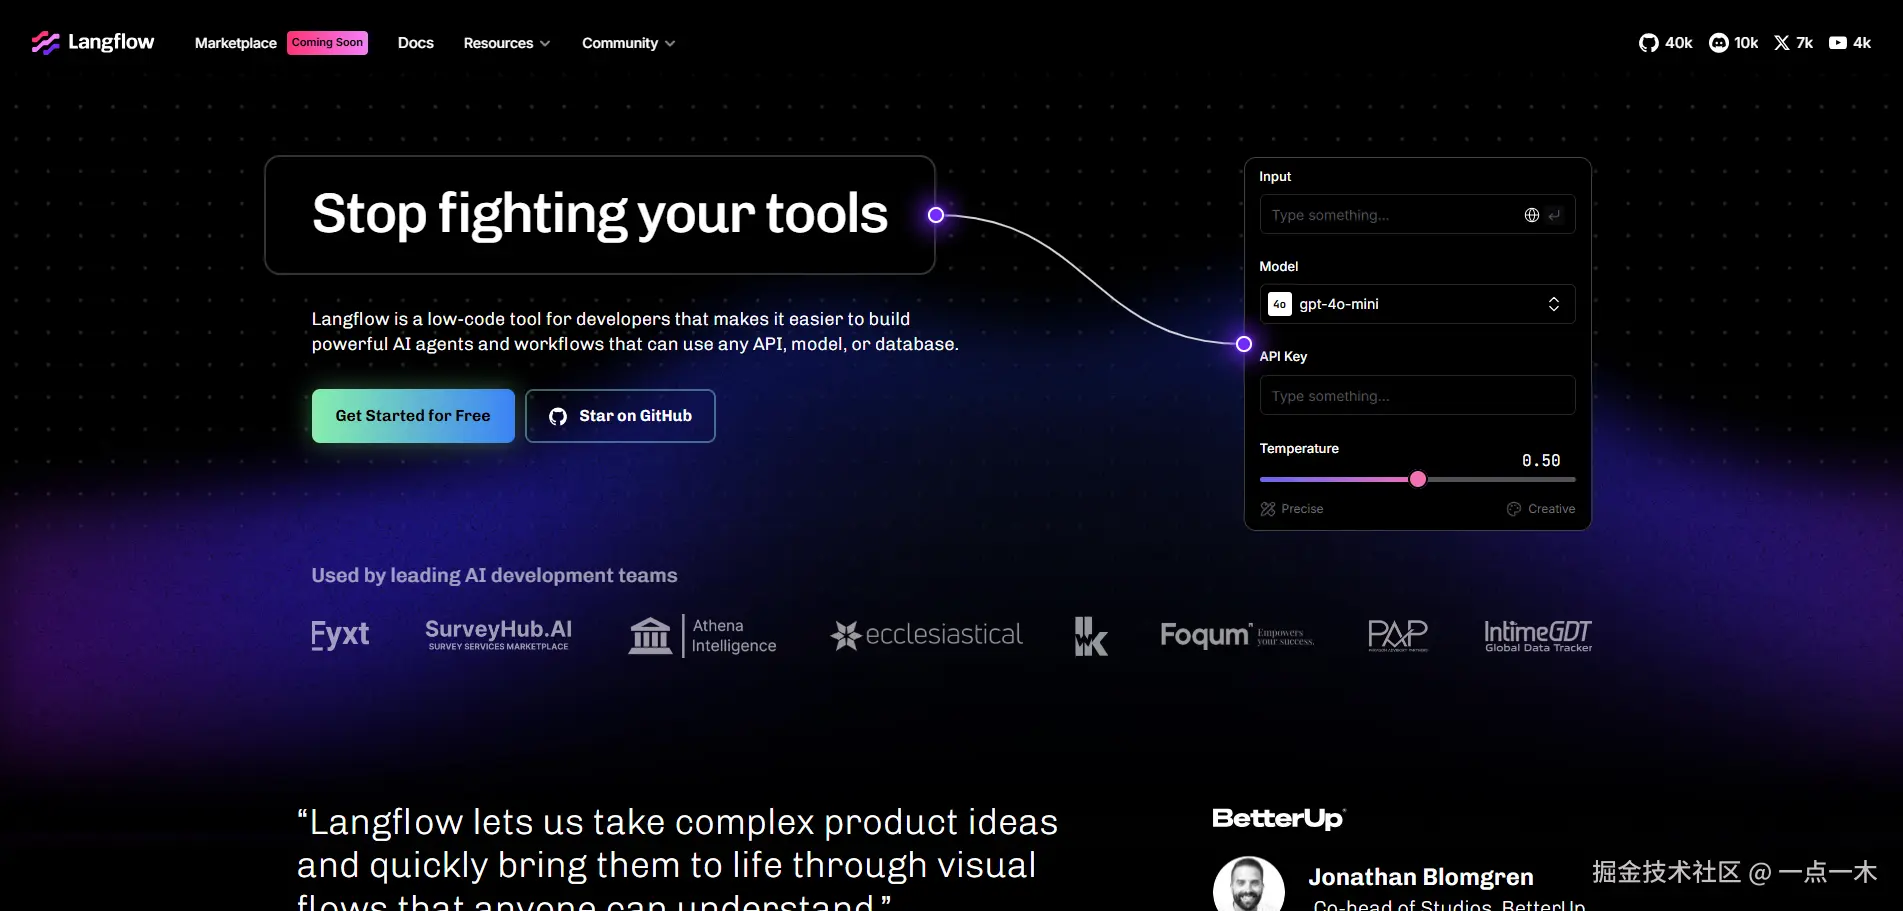Screen dimensions: 1903x911
Task: Click Get Started for Free
Action: (x=413, y=416)
